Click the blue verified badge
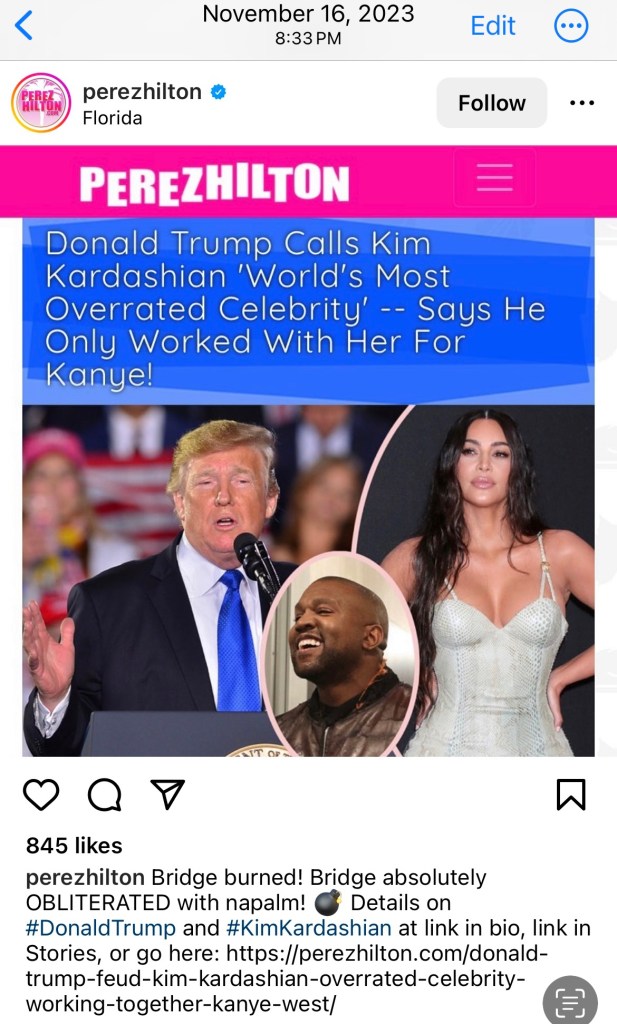 (x=218, y=92)
